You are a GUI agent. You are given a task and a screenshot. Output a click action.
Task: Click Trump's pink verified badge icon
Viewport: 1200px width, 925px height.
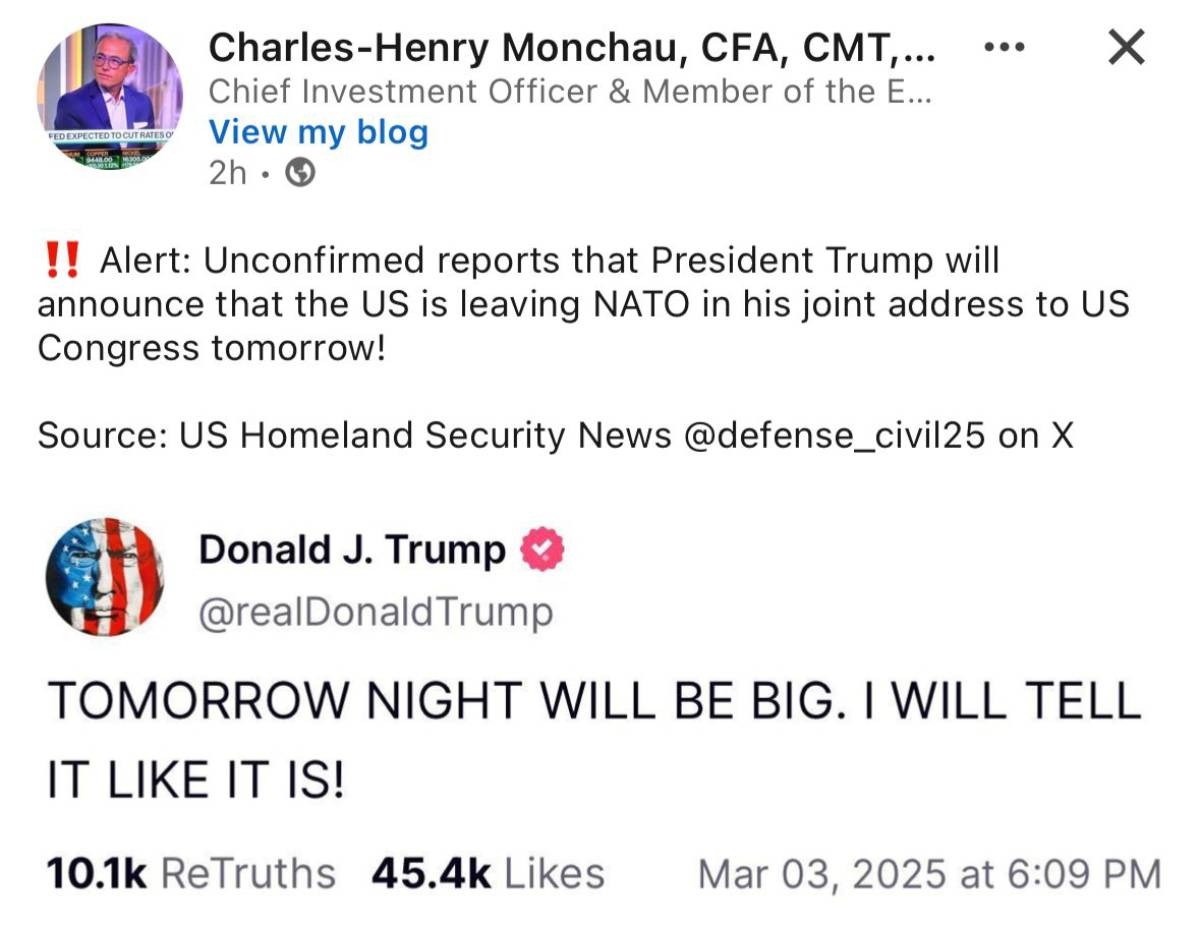click(543, 550)
